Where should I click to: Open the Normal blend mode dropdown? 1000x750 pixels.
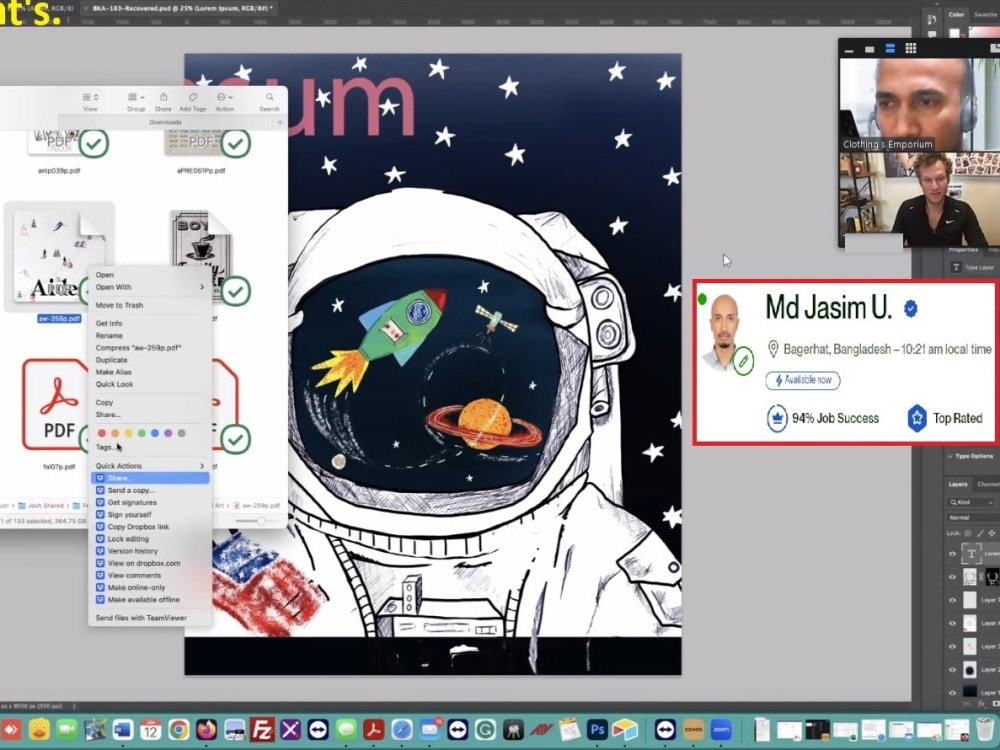coord(971,517)
